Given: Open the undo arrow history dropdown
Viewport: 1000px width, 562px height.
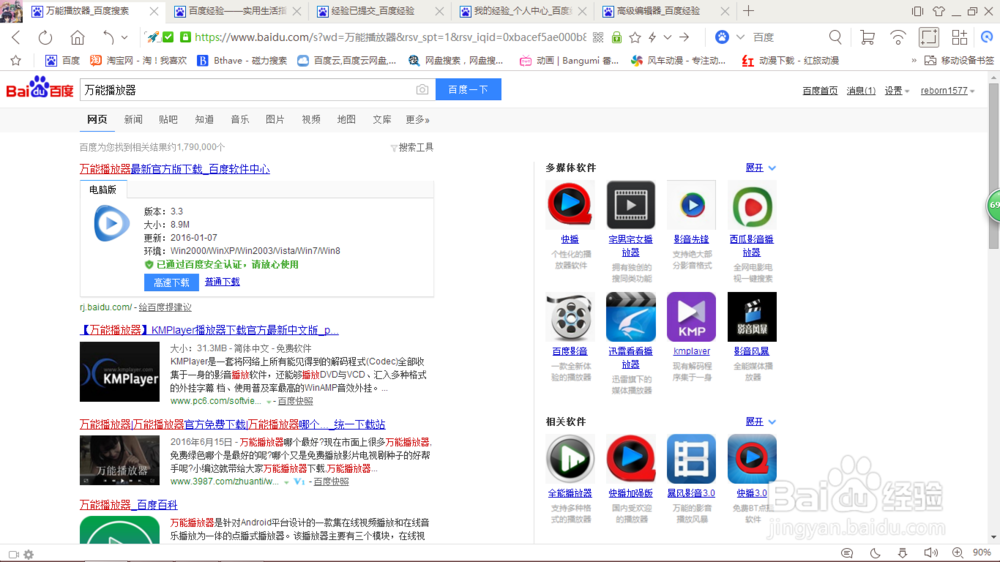Looking at the screenshot, I should pyautogui.click(x=124, y=38).
